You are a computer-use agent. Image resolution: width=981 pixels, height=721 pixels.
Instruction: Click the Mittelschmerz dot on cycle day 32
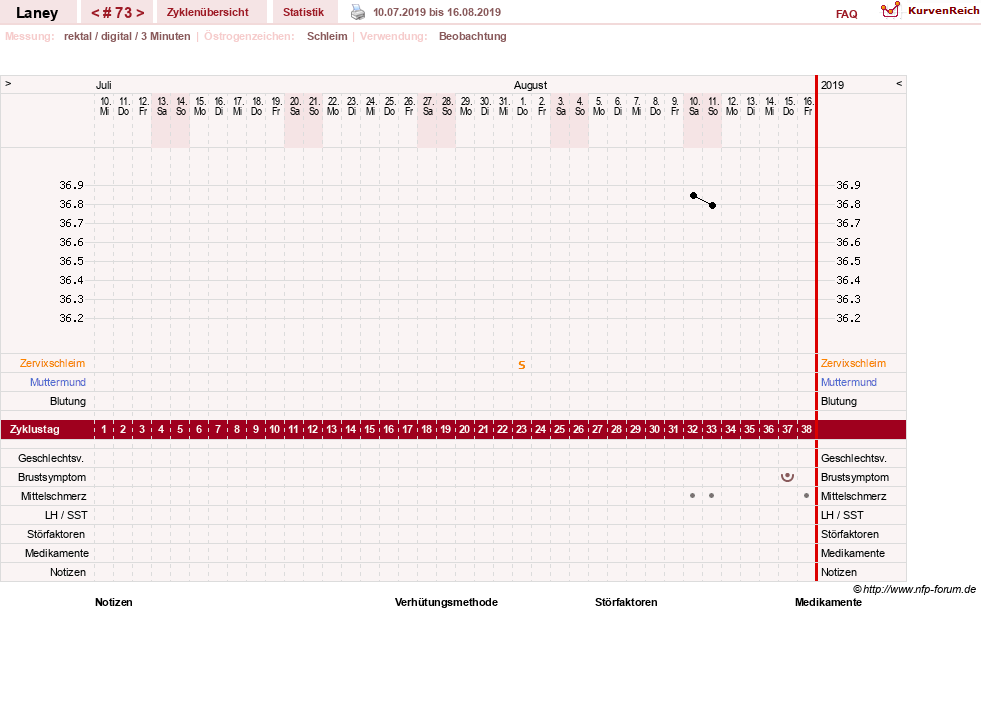[x=693, y=496]
